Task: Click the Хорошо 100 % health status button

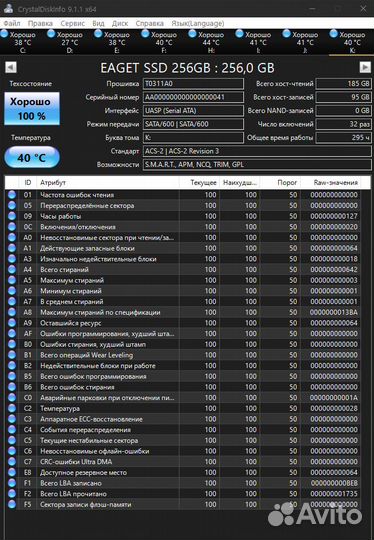Action: 32,108
